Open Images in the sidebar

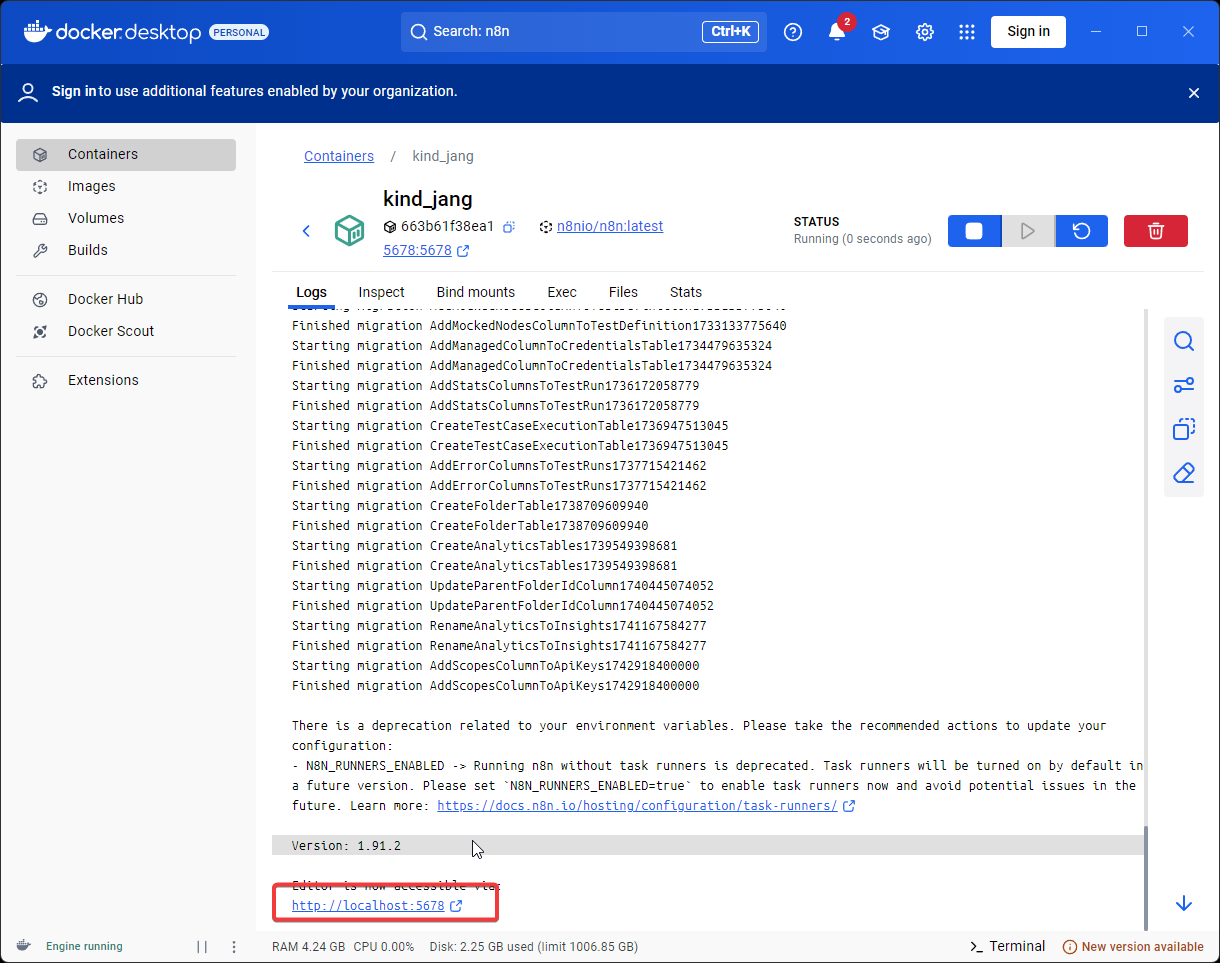[x=126, y=186]
